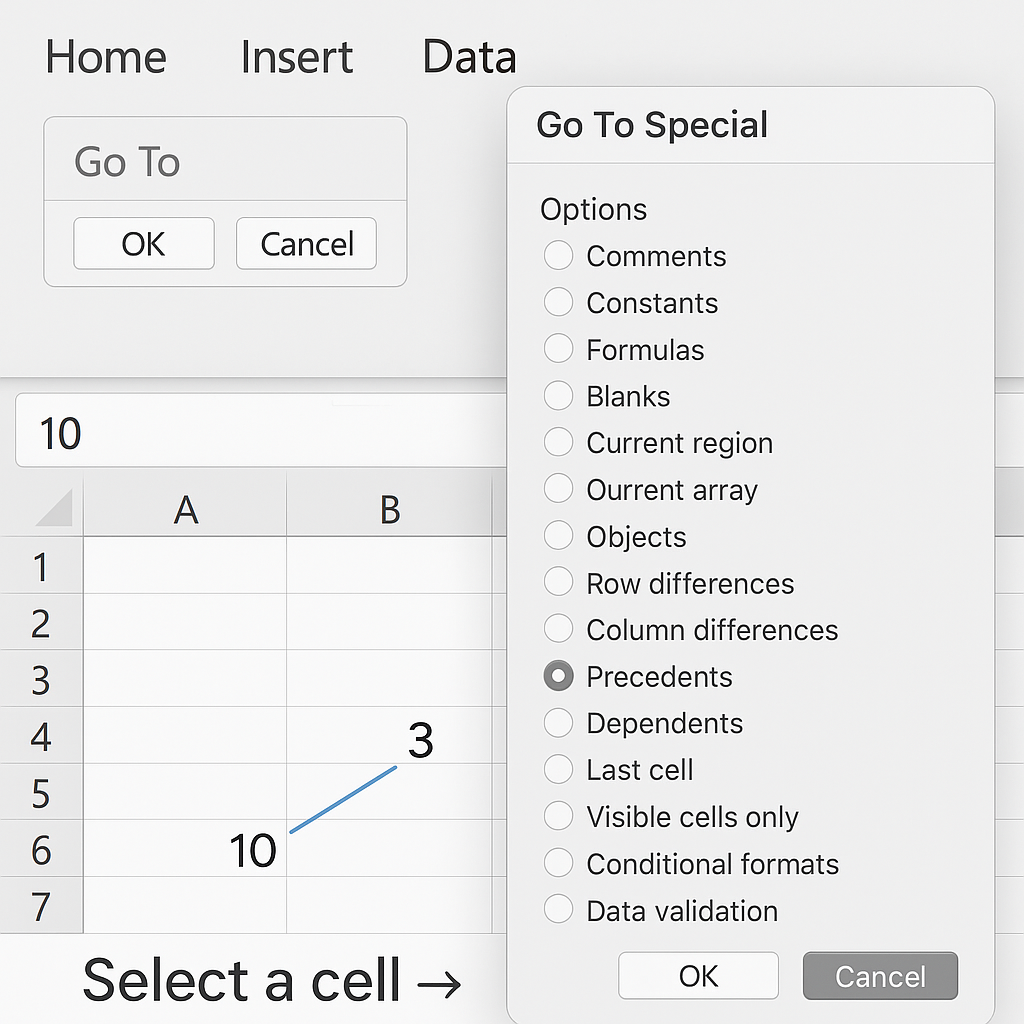Screen dimensions: 1024x1024
Task: Choose the Current region radio button
Action: click(558, 442)
